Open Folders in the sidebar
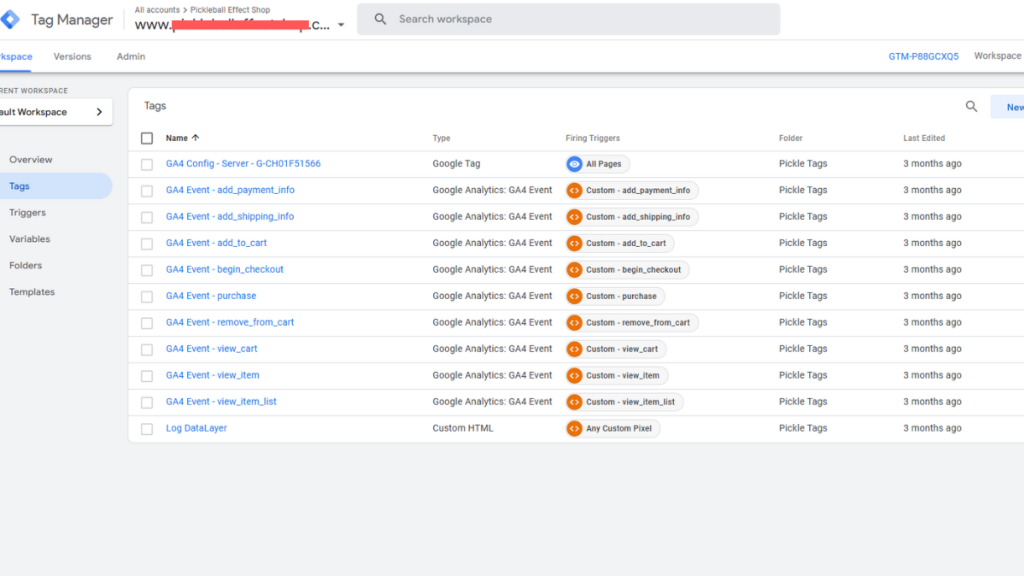This screenshot has width=1024, height=576. point(25,265)
